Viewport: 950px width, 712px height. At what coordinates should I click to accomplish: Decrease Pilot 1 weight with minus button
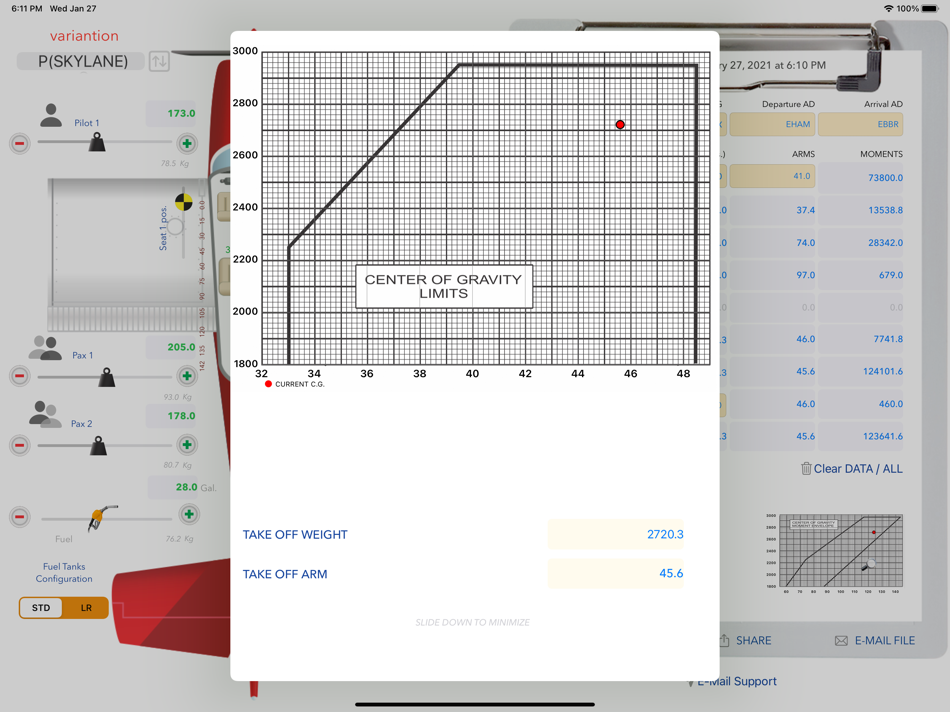point(19,144)
